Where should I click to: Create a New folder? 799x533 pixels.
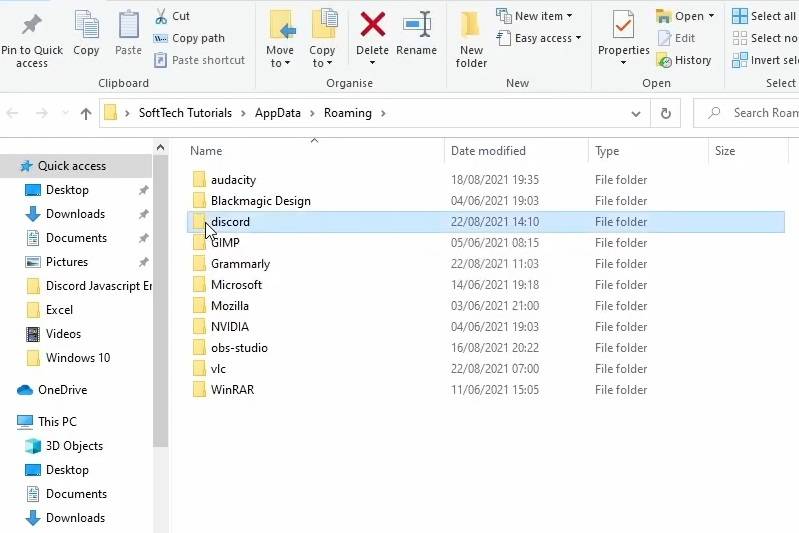click(471, 39)
